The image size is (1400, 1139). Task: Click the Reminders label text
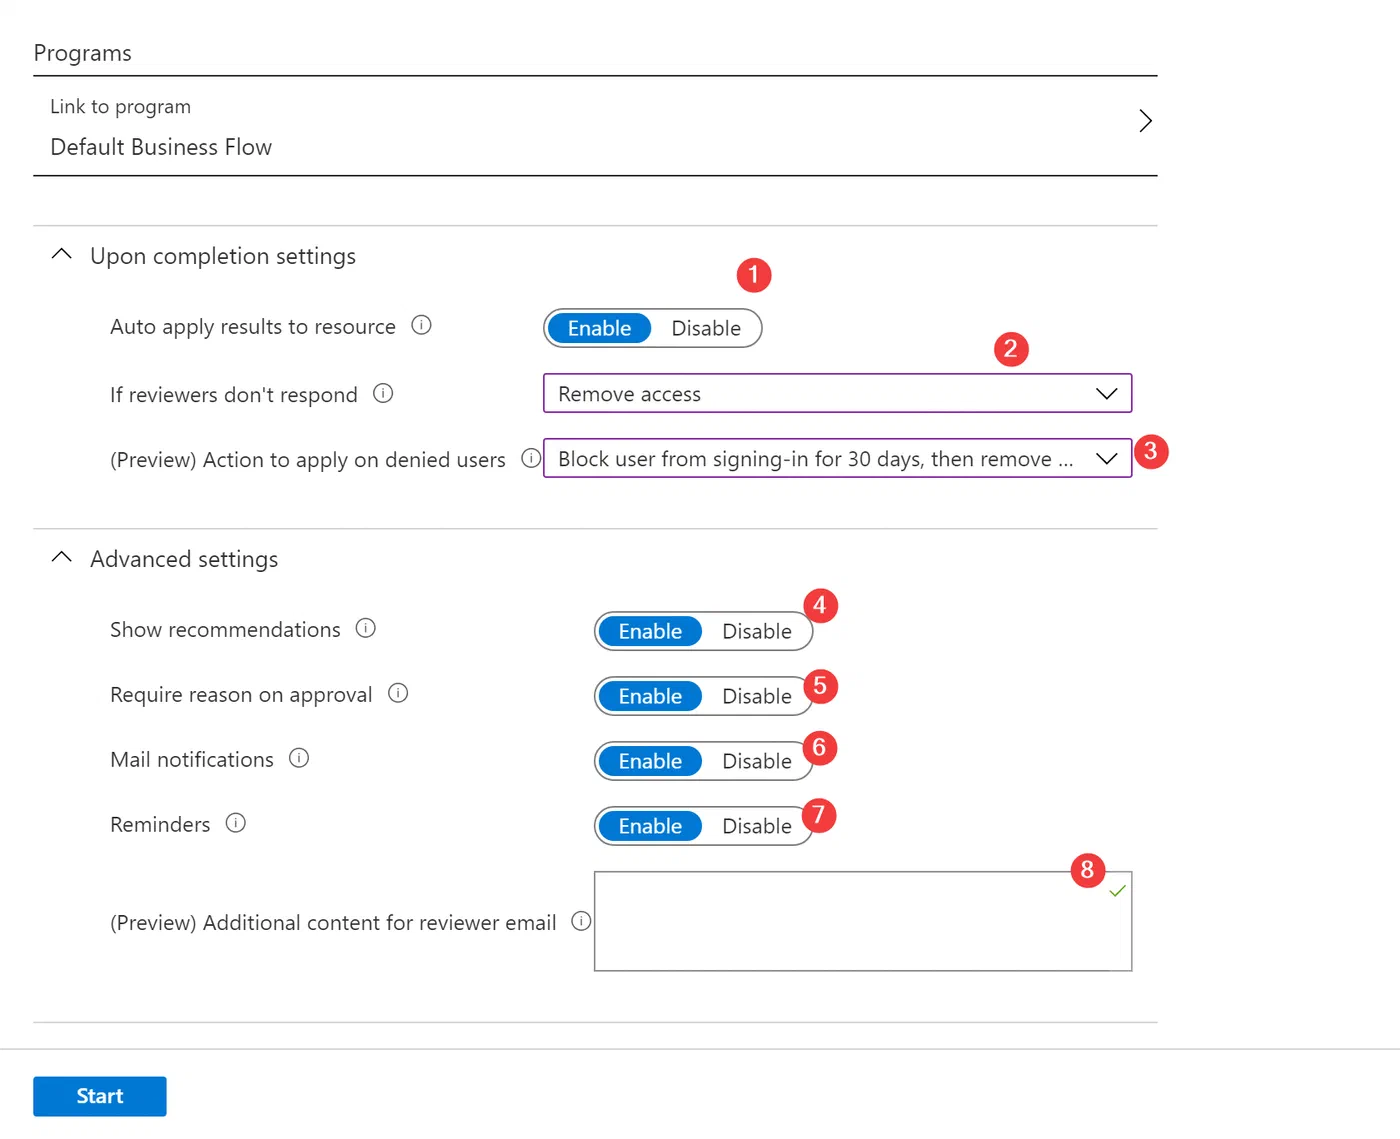coord(160,824)
